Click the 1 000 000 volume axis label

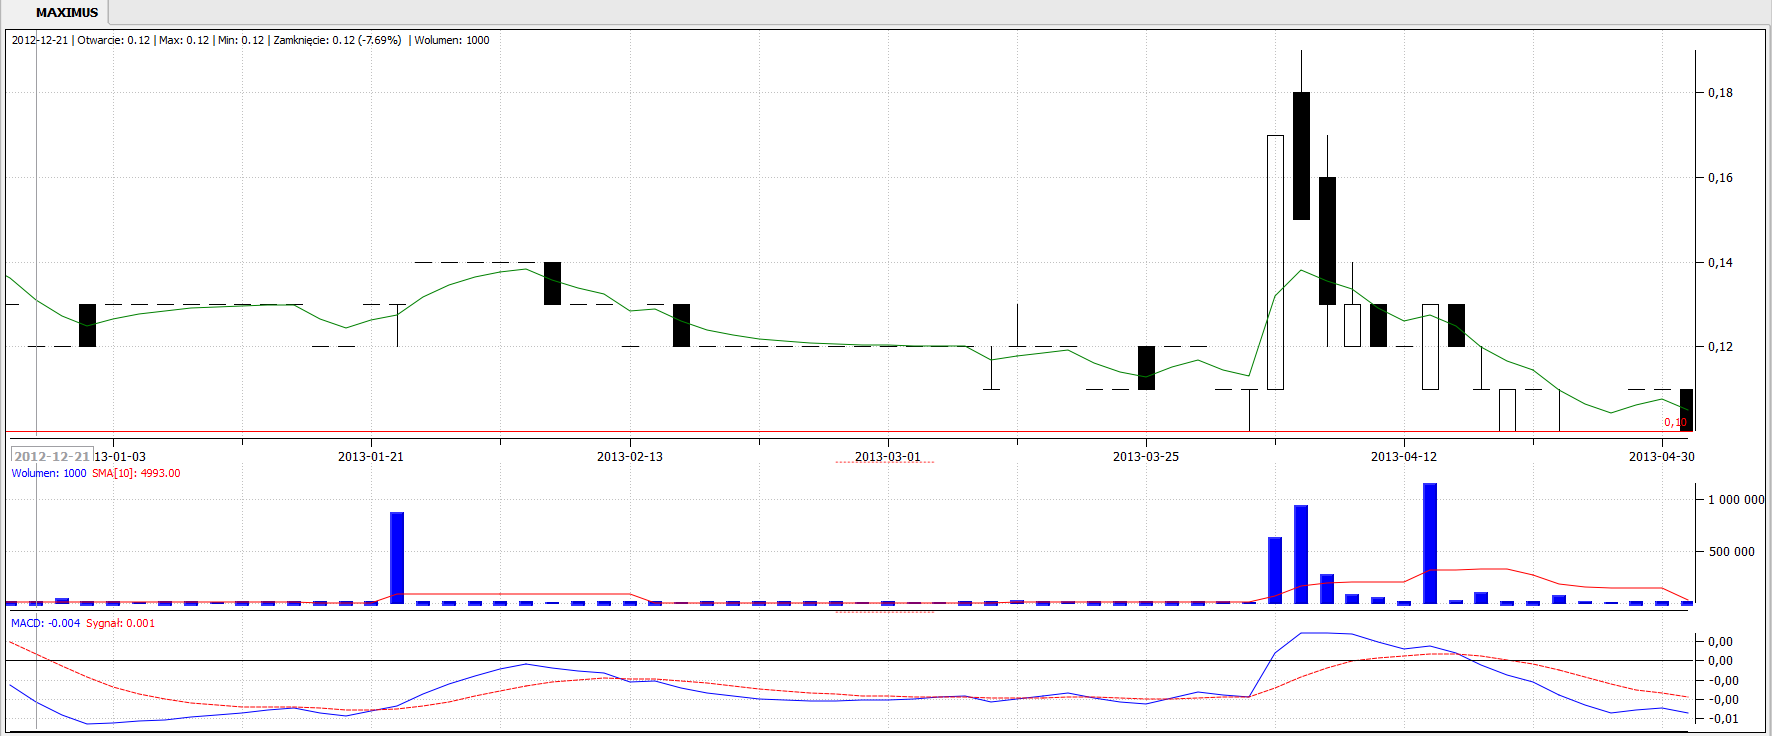pos(1735,500)
